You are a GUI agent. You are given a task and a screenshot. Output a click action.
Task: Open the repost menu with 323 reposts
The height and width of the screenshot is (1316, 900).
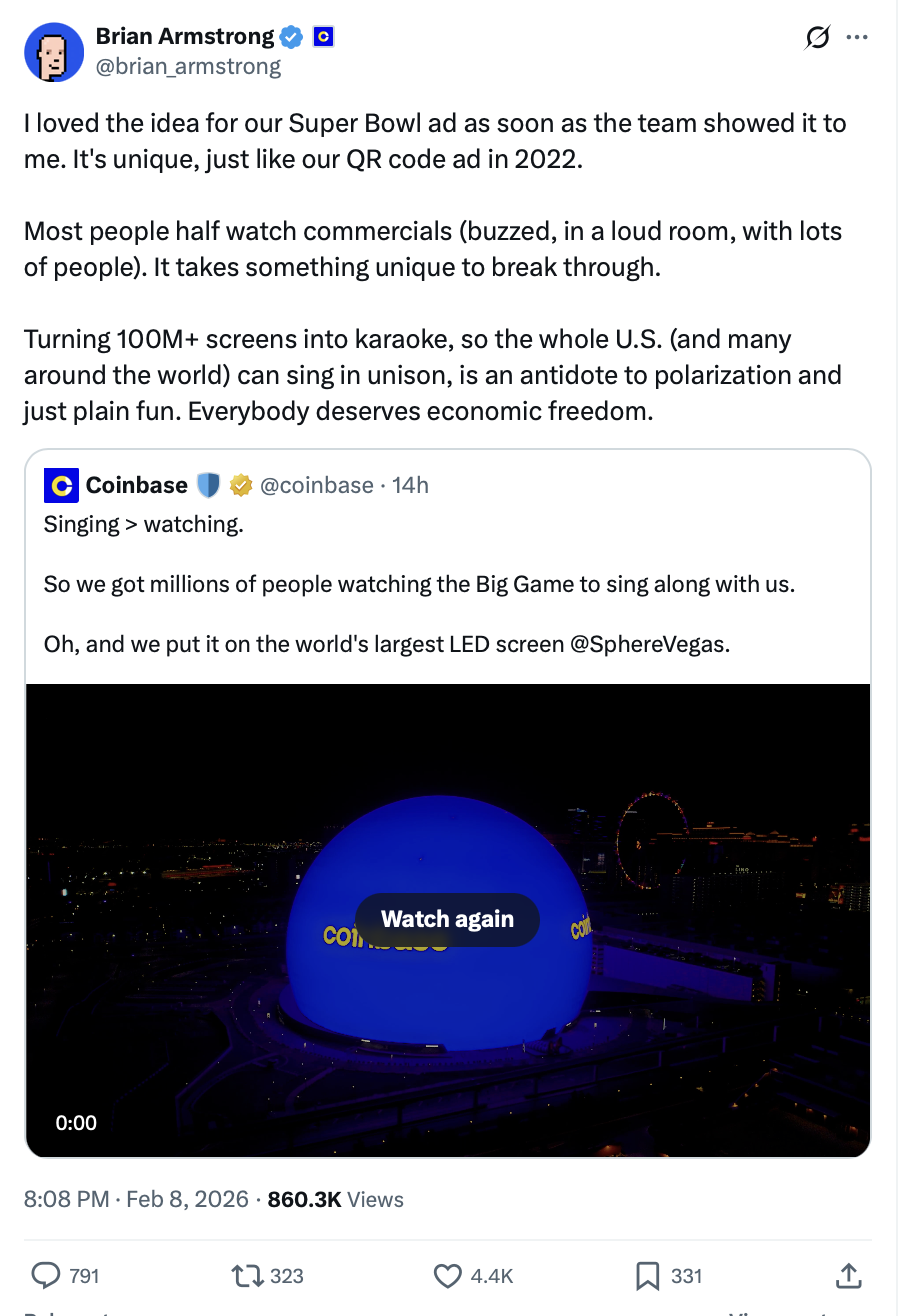(x=244, y=1275)
